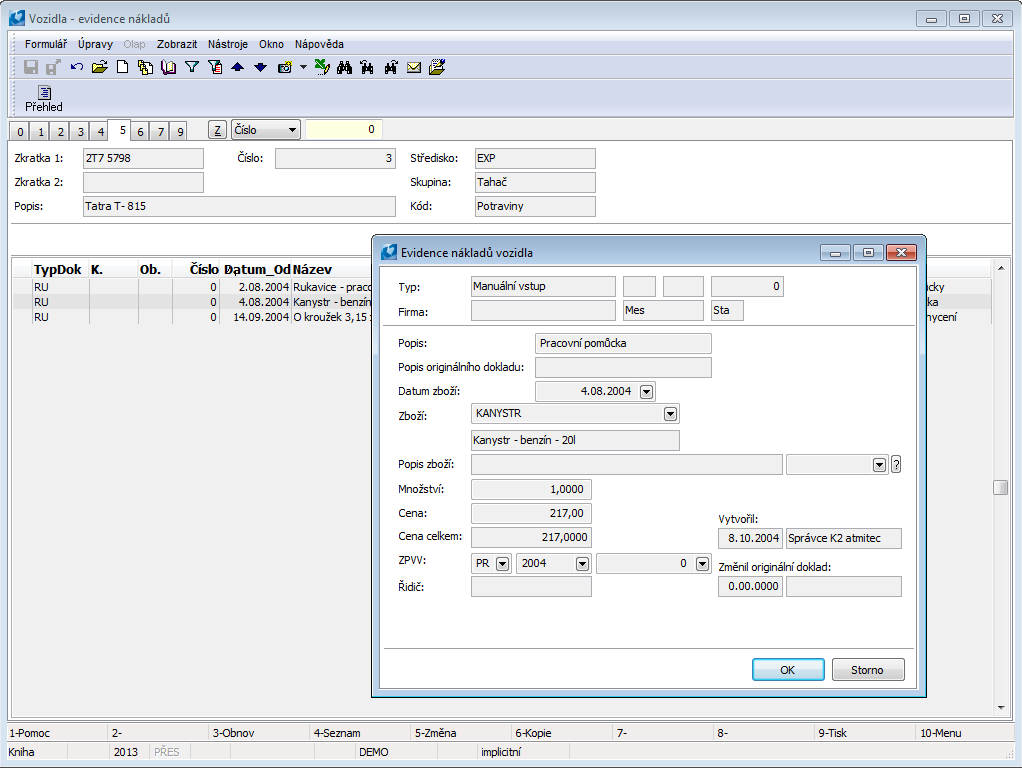Image resolution: width=1022 pixels, height=768 pixels.
Task: Click the open folder toolbar icon
Action: pyautogui.click(x=99, y=68)
